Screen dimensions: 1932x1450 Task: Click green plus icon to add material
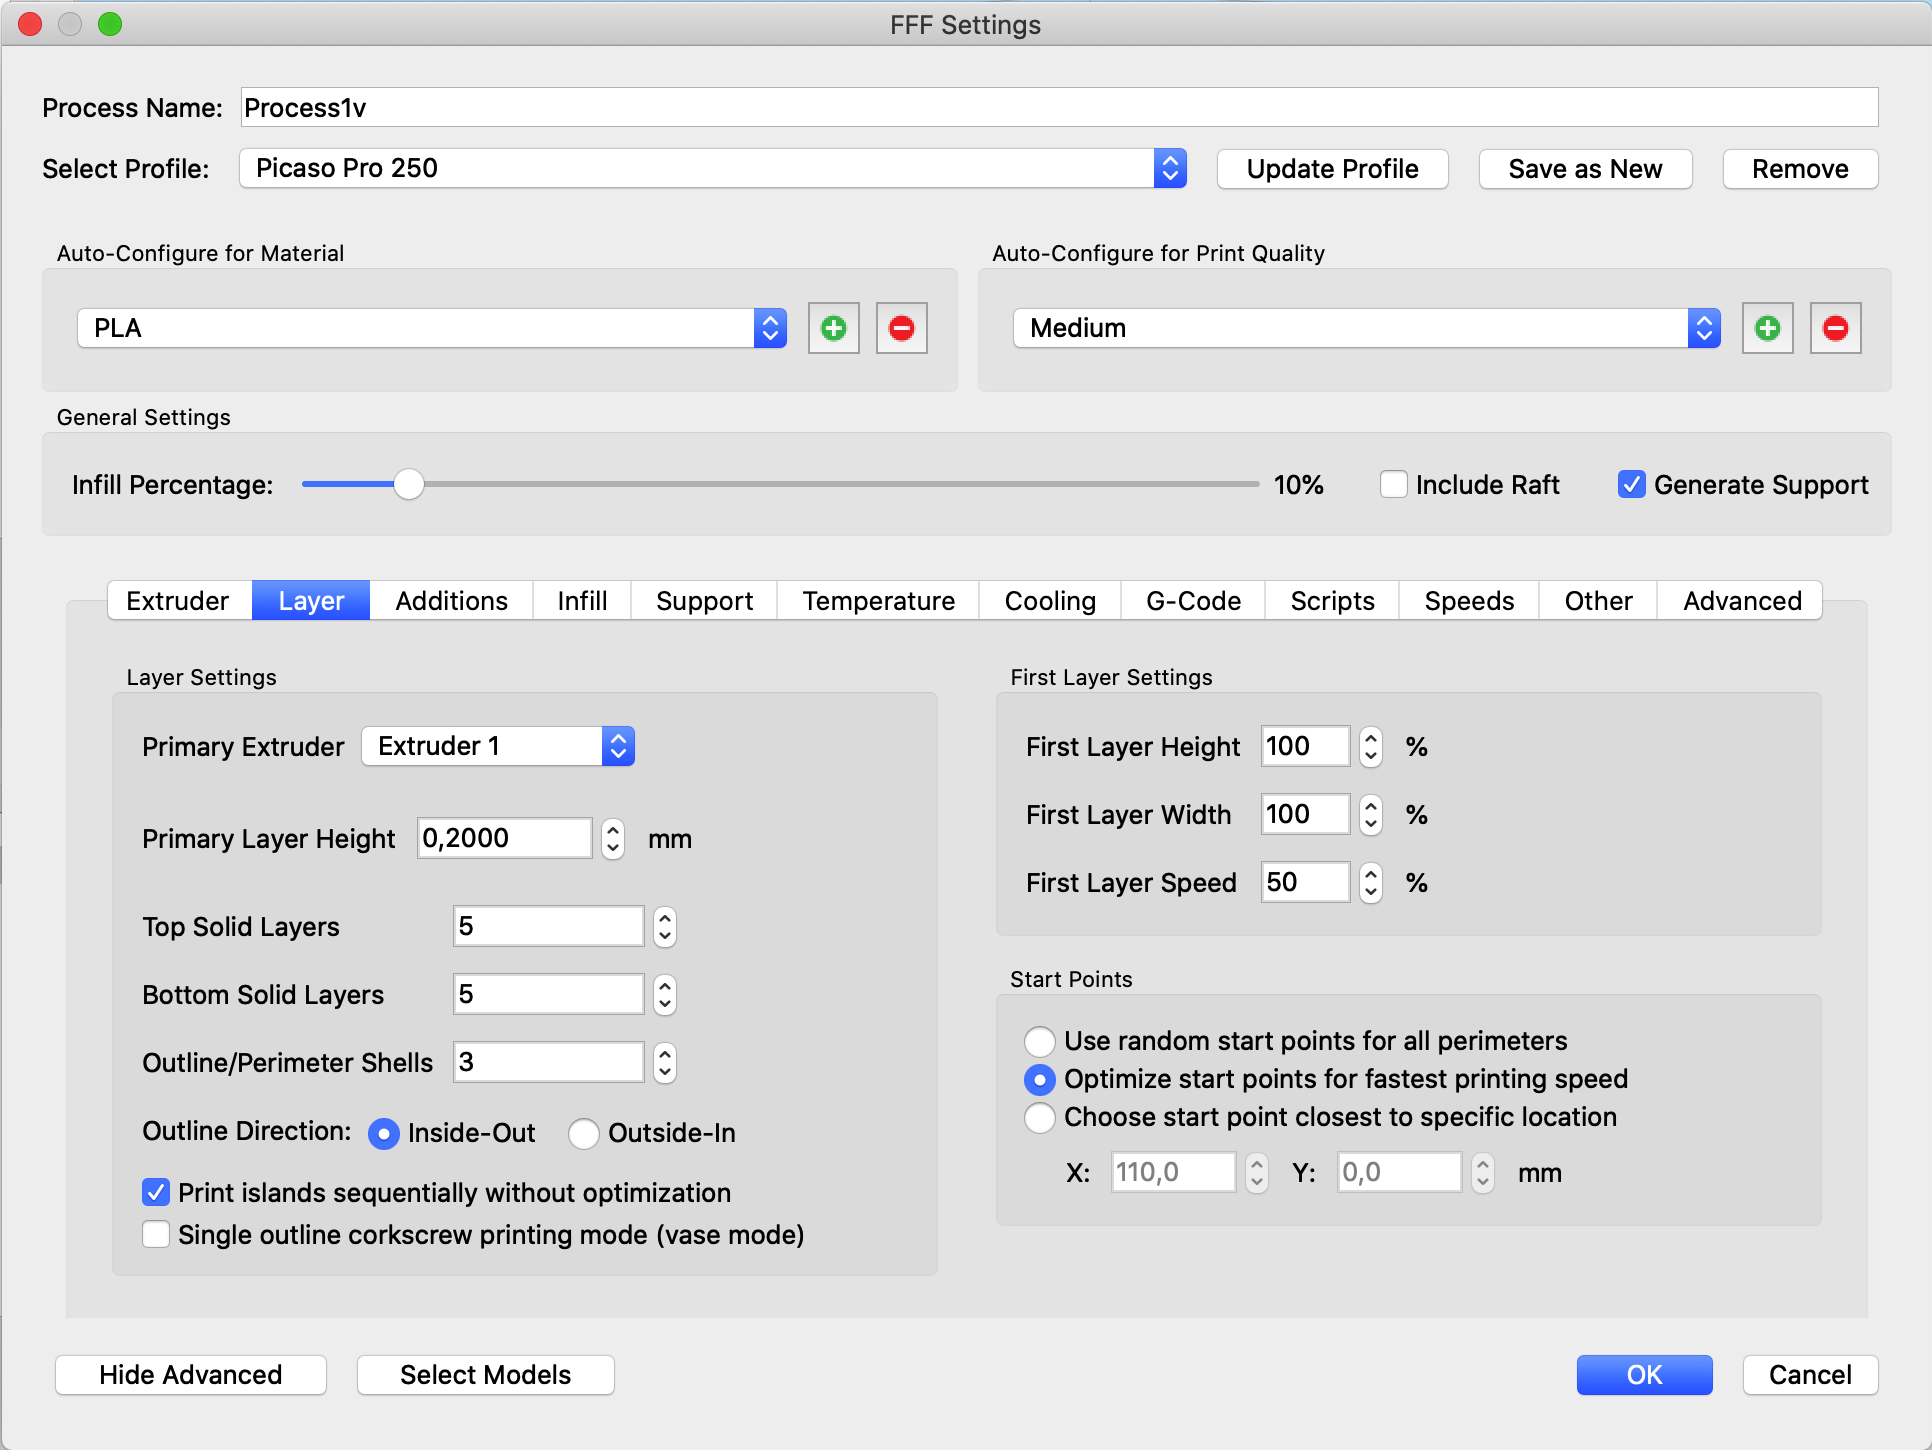833,328
